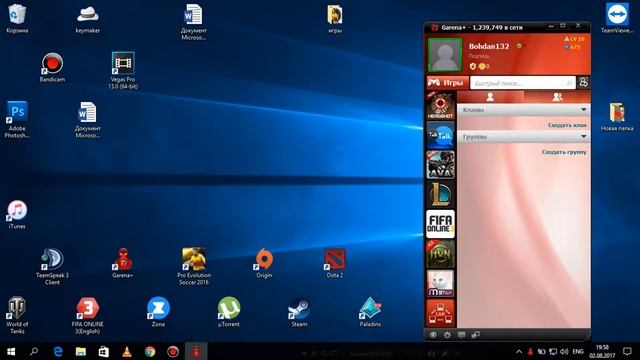Screen dimensions: 640x360
Task: Select the Dota 2 desktop shortcut
Action: point(335,263)
